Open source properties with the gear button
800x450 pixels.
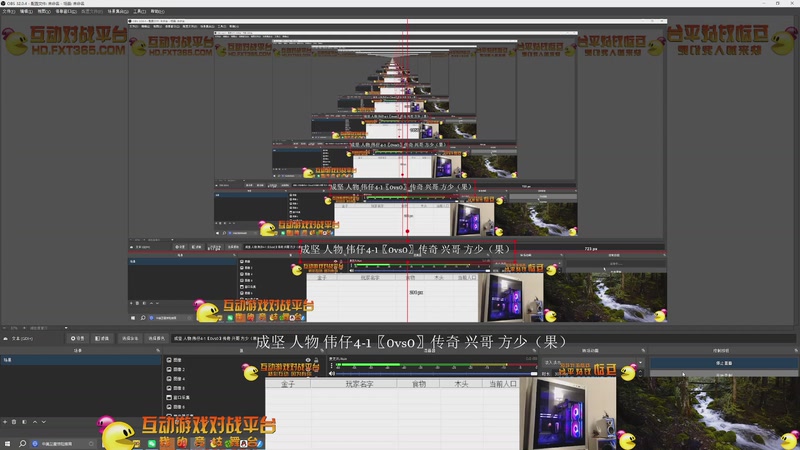pyautogui.click(x=78, y=338)
